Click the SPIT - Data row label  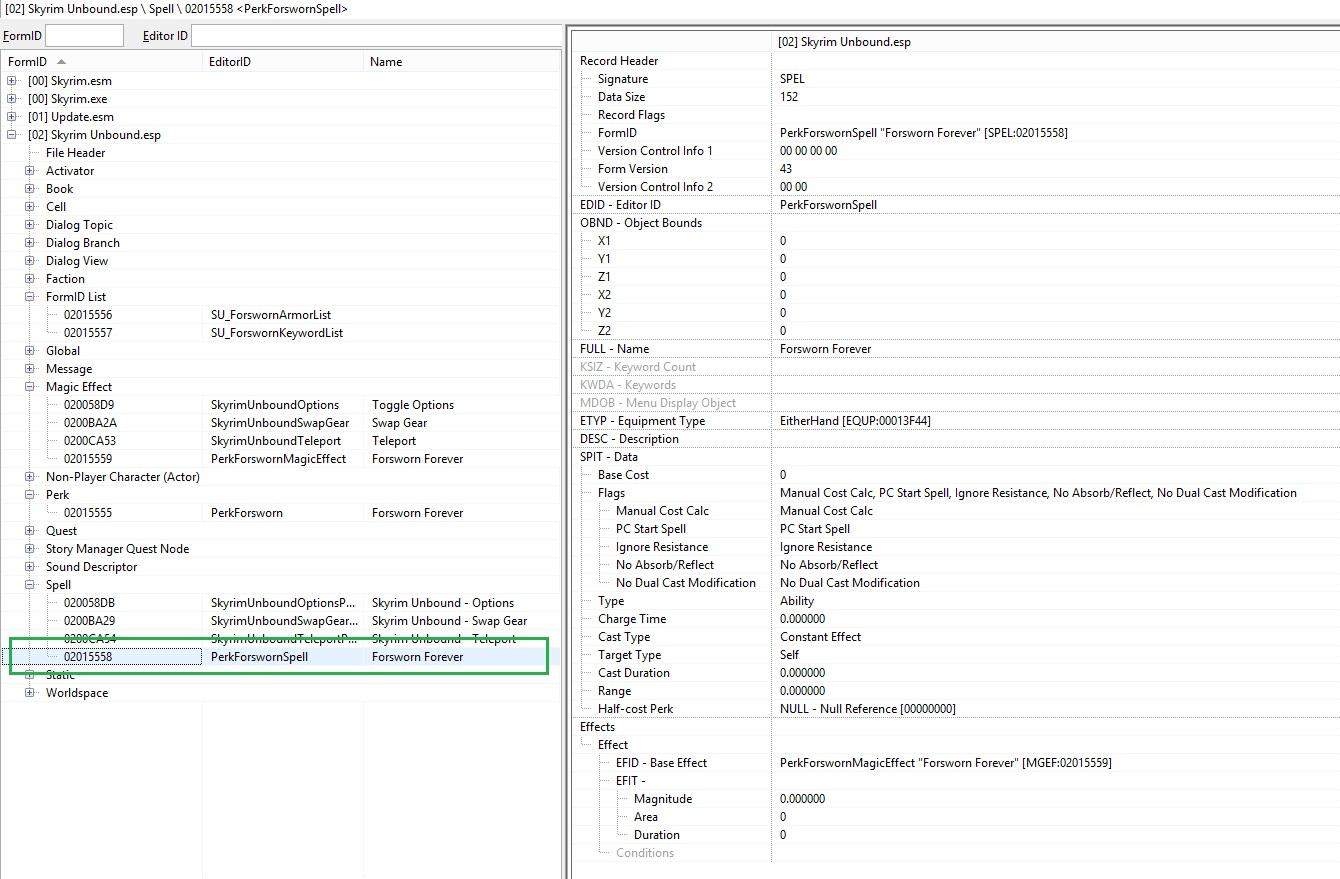point(609,457)
